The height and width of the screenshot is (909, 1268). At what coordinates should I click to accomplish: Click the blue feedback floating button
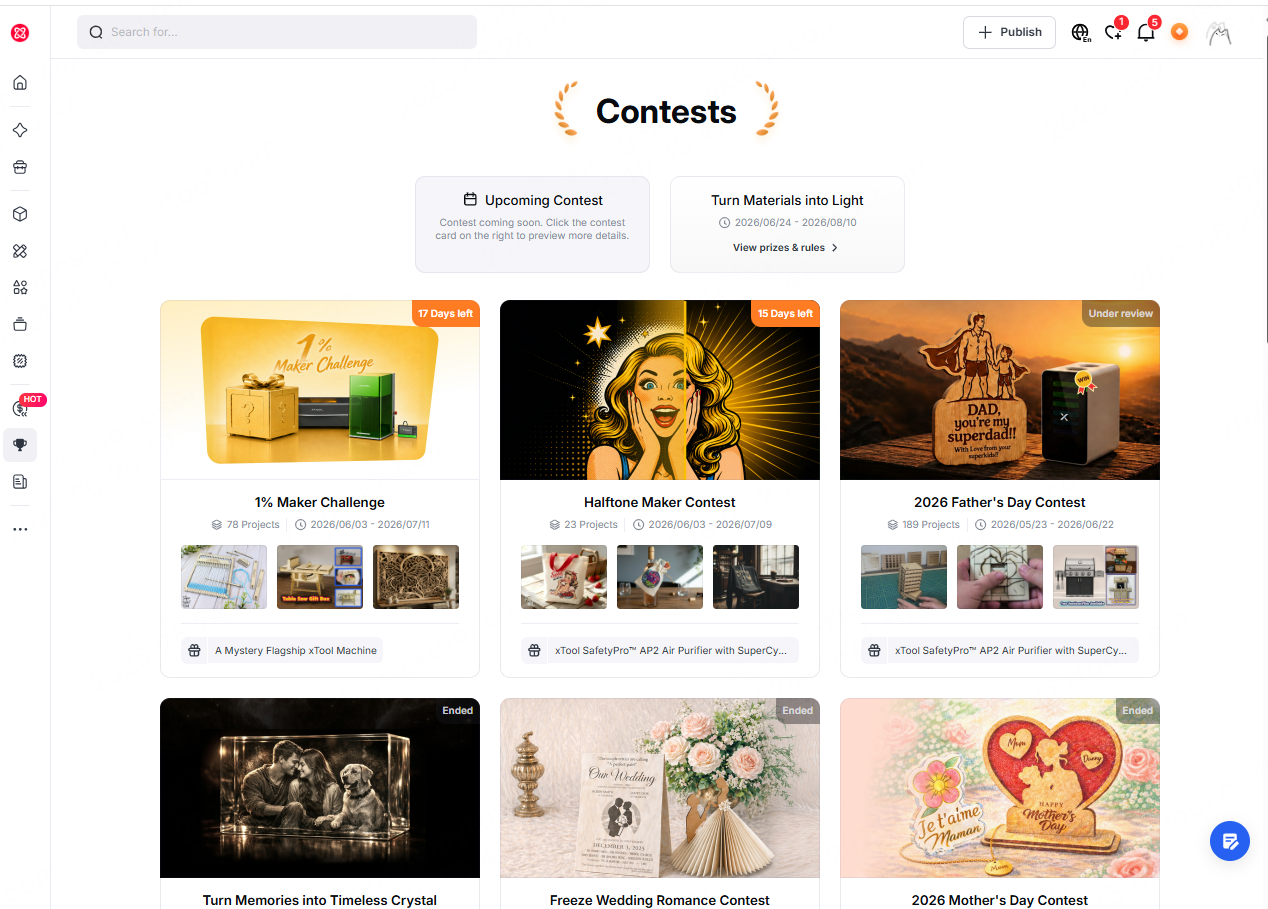[1230, 841]
